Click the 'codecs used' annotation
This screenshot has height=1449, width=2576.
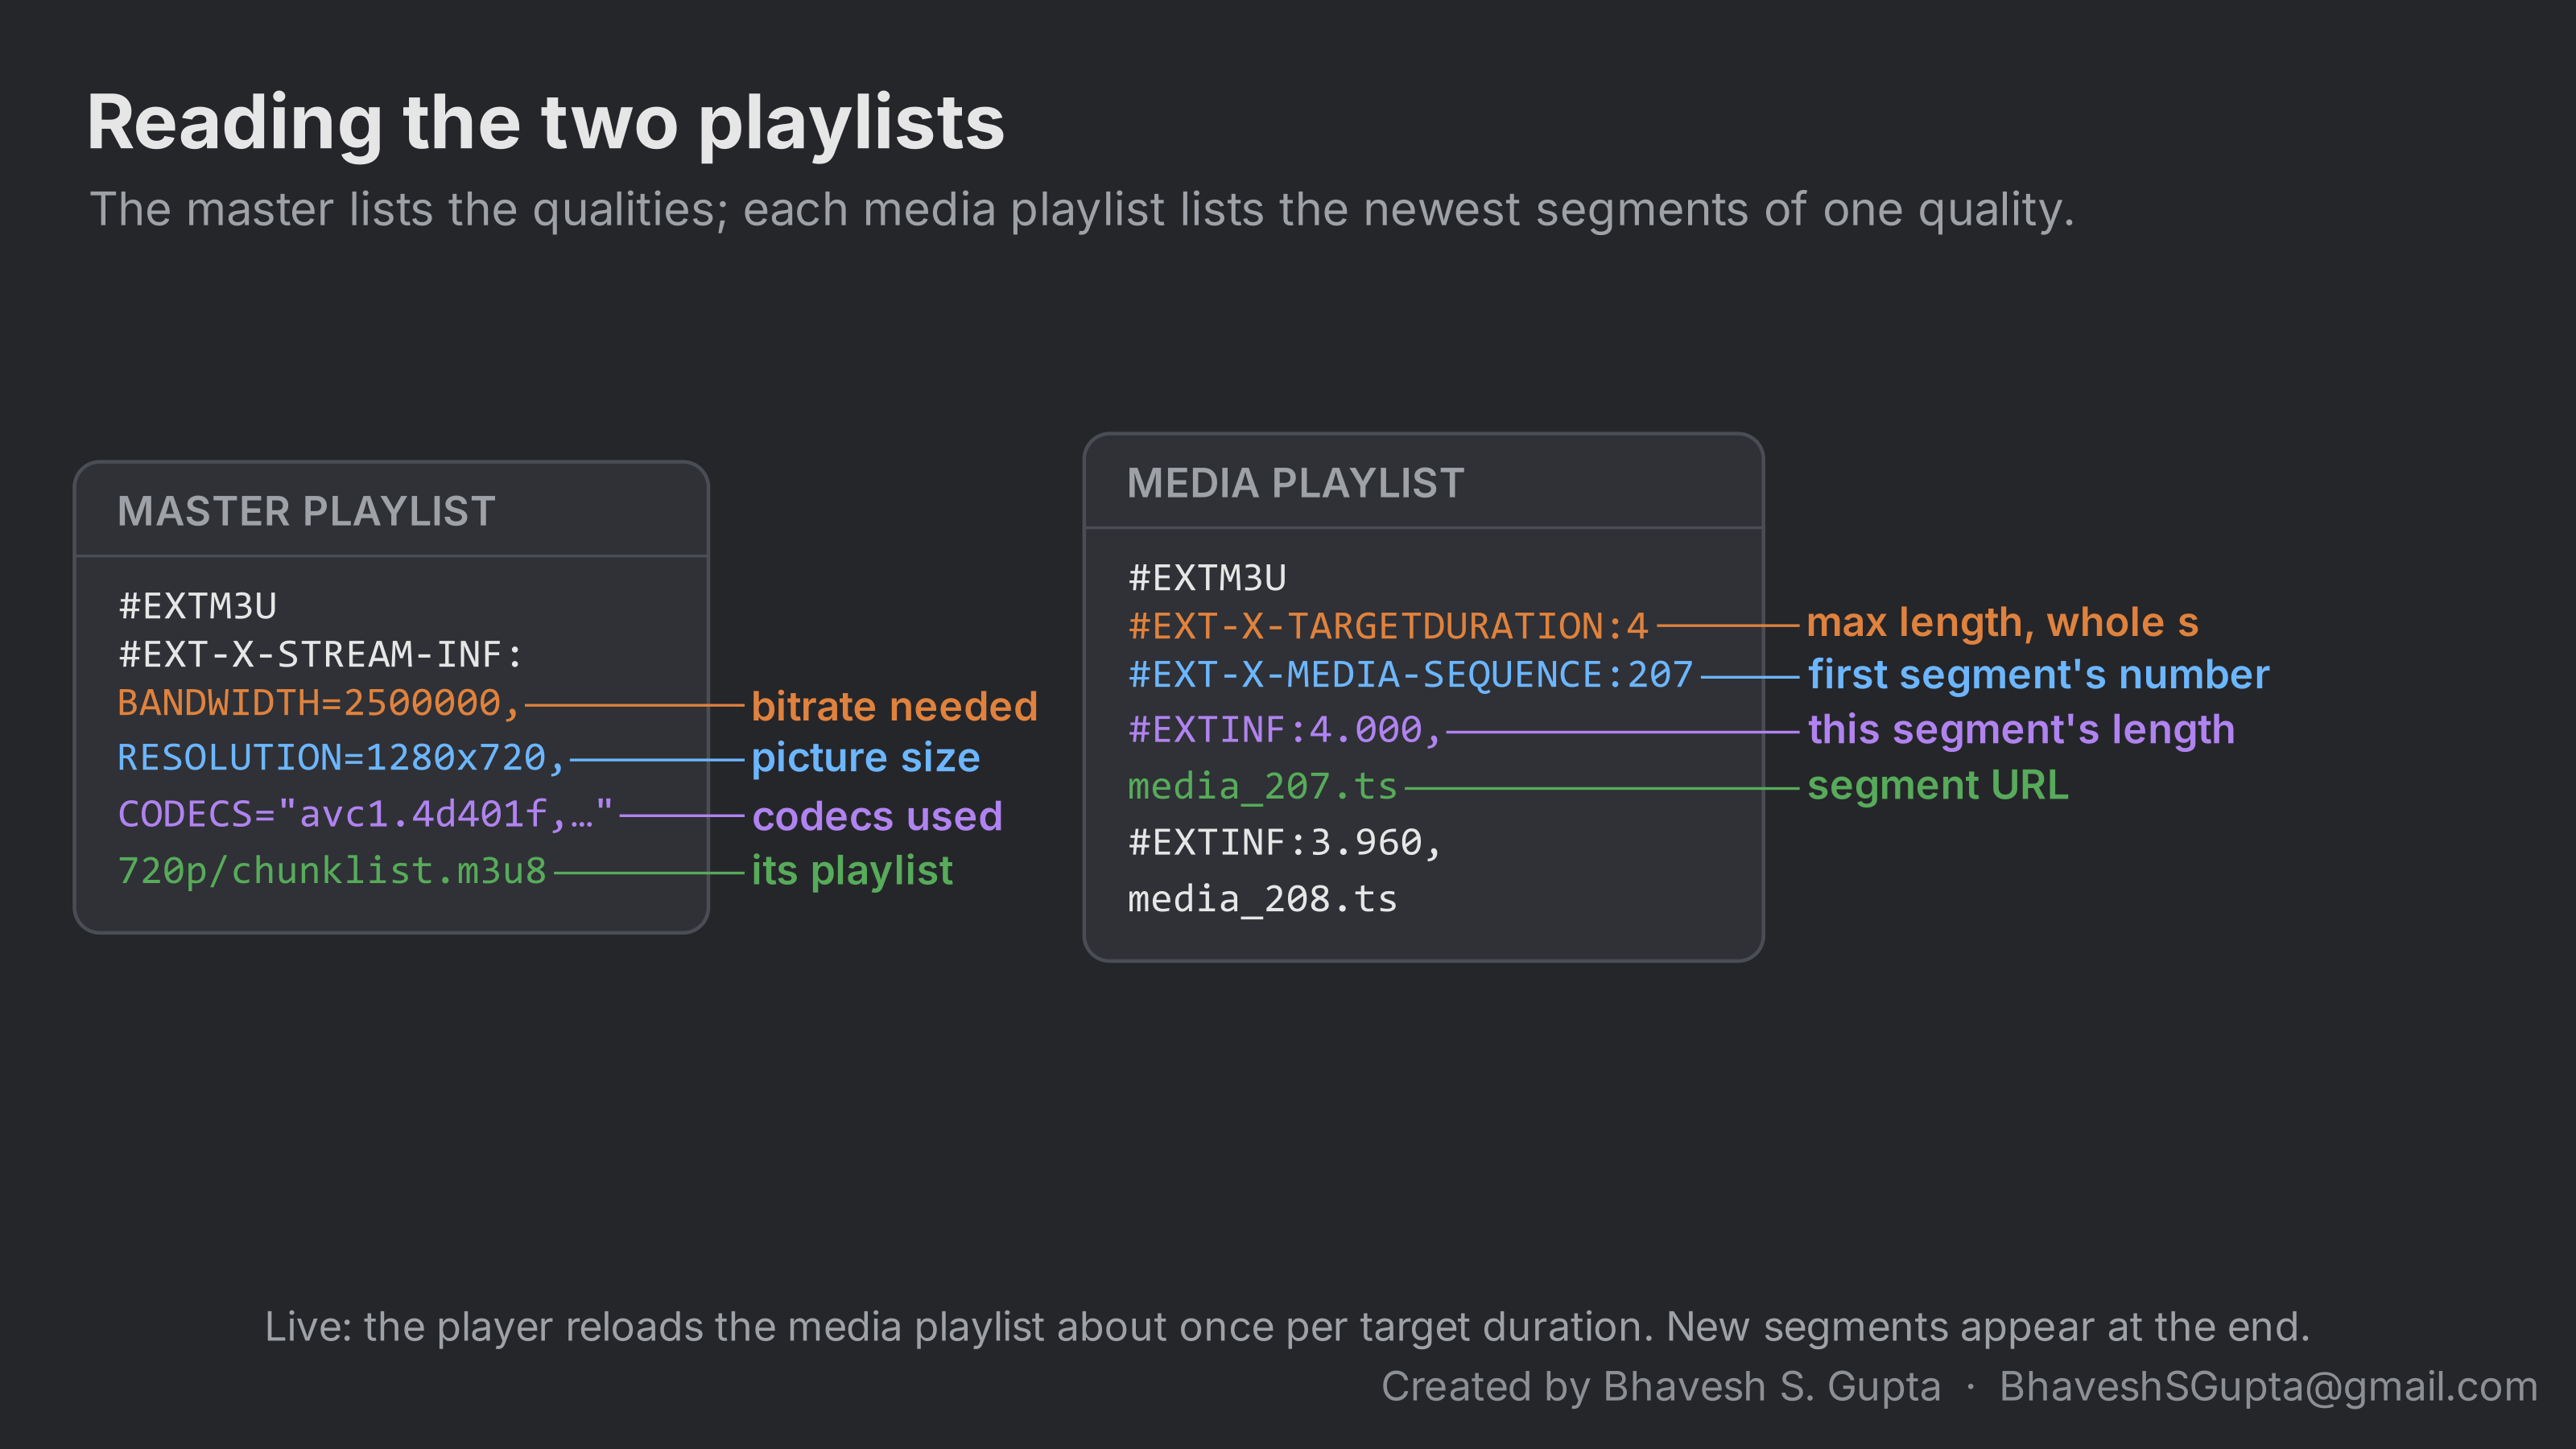point(877,816)
